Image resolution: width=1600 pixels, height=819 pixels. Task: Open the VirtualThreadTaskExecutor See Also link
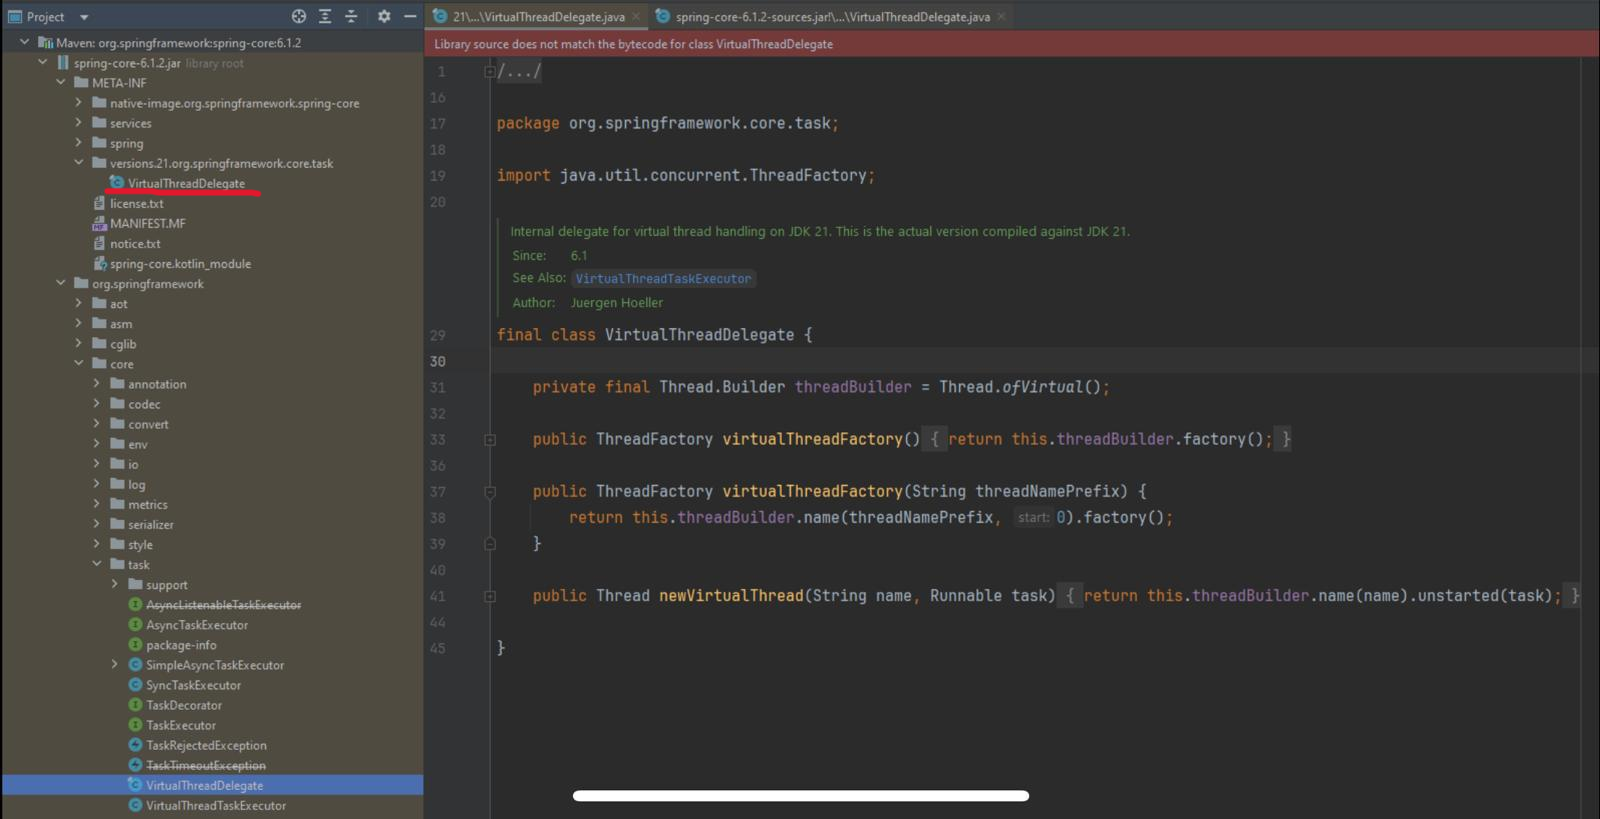coord(663,279)
